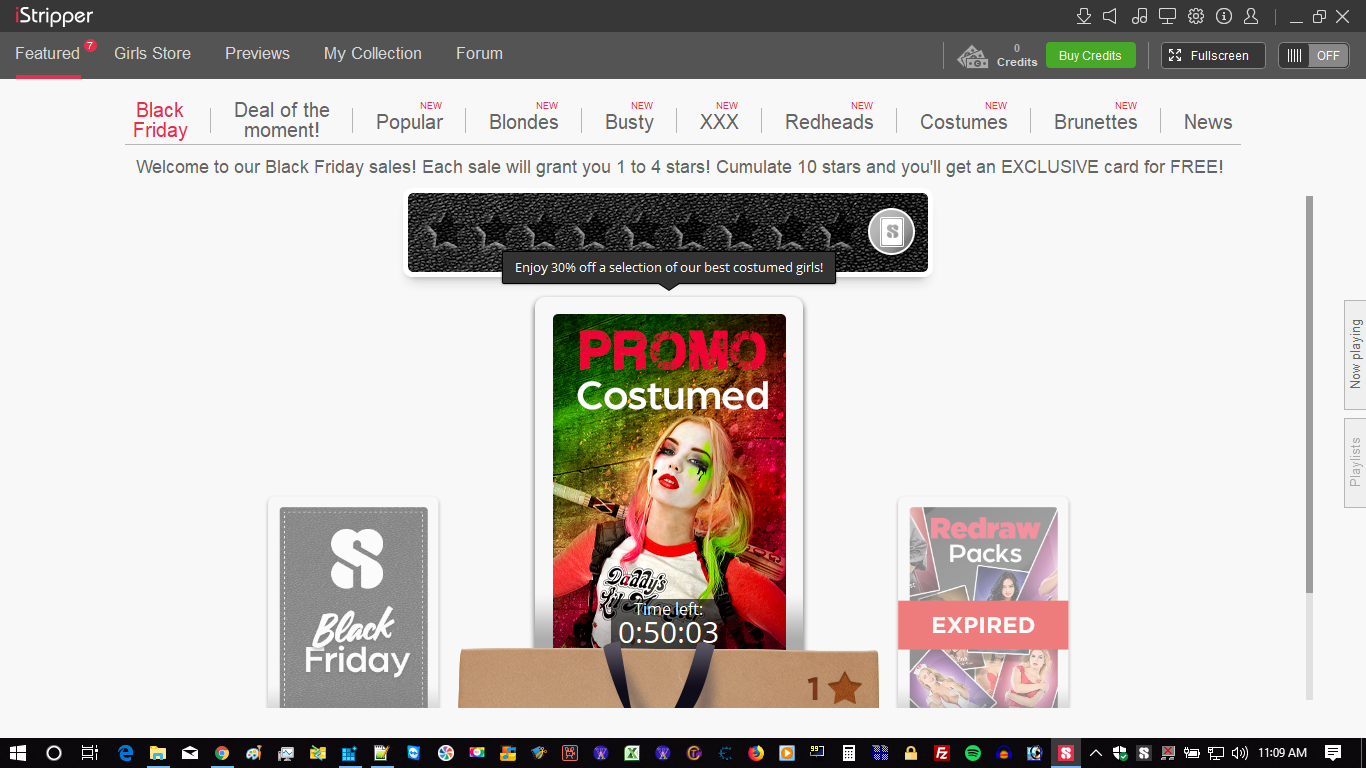Select the Brunettes category
The height and width of the screenshot is (768, 1366).
1096,122
